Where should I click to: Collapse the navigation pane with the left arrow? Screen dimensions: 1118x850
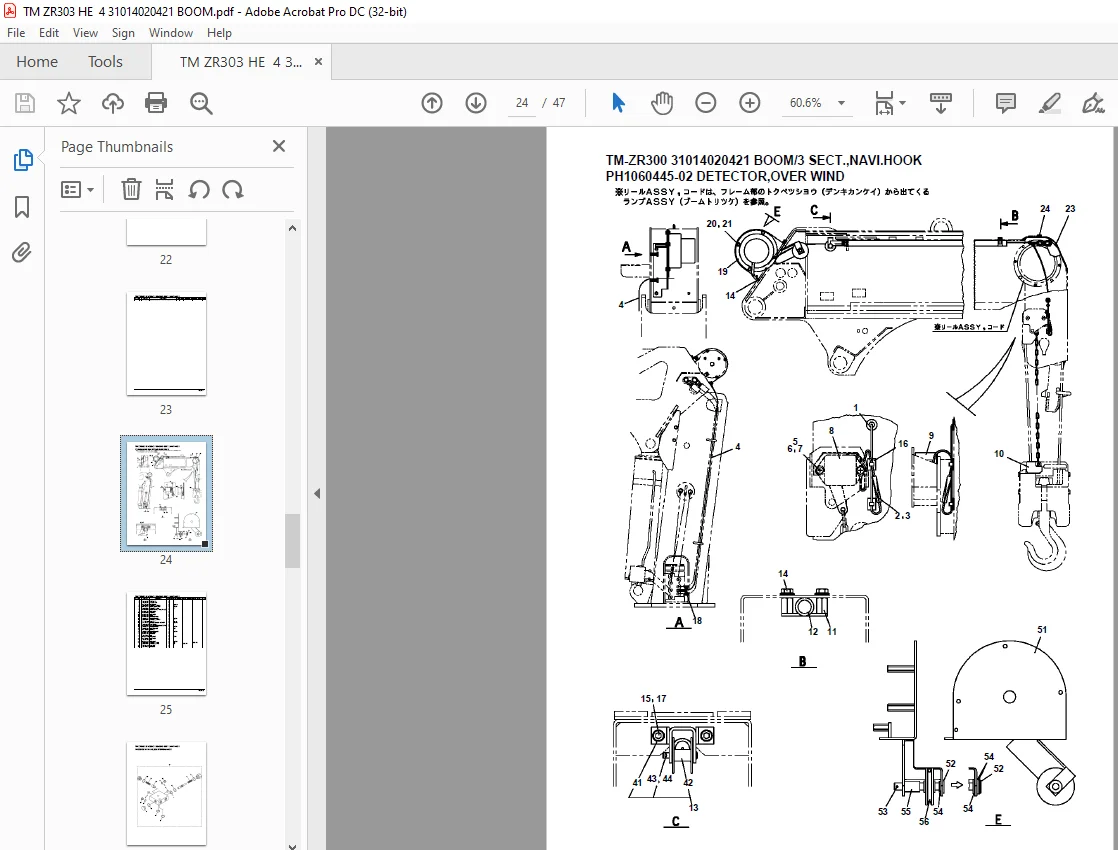(x=317, y=493)
